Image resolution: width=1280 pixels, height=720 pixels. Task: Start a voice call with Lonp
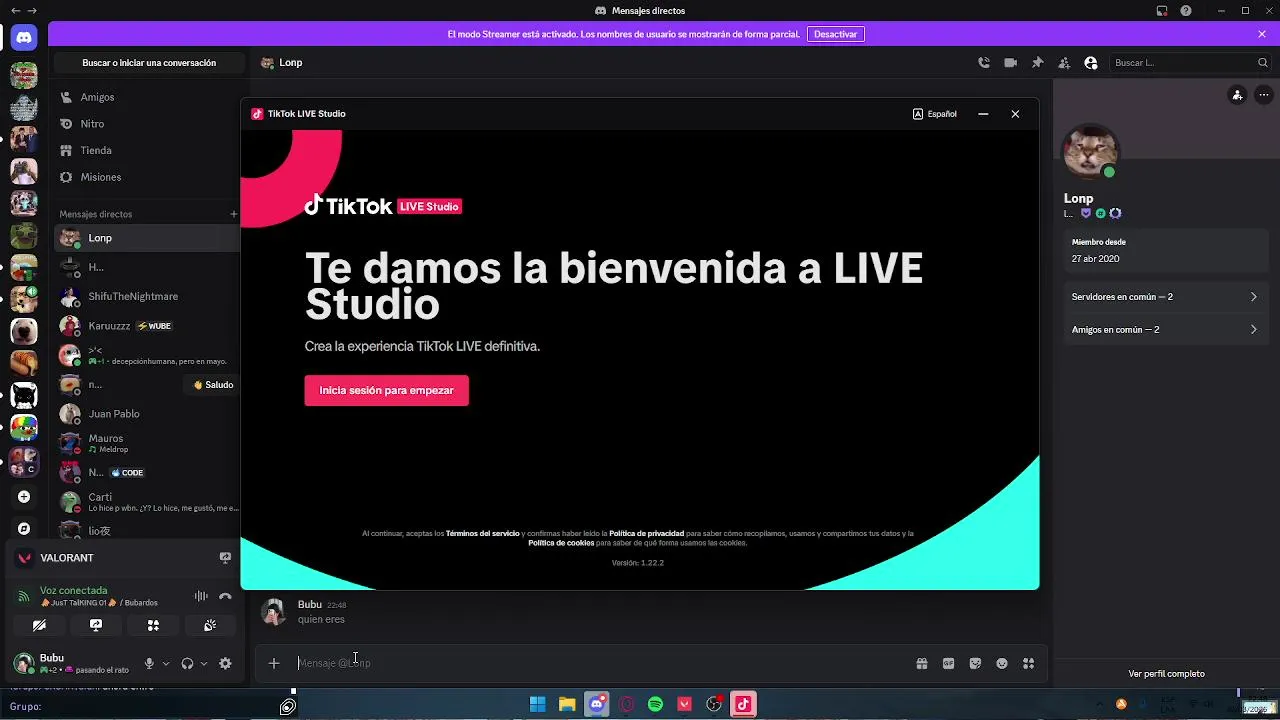coord(984,62)
